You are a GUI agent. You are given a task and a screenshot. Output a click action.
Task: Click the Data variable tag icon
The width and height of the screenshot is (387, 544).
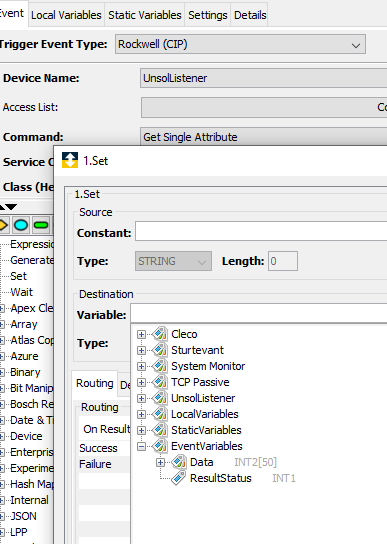click(179, 462)
